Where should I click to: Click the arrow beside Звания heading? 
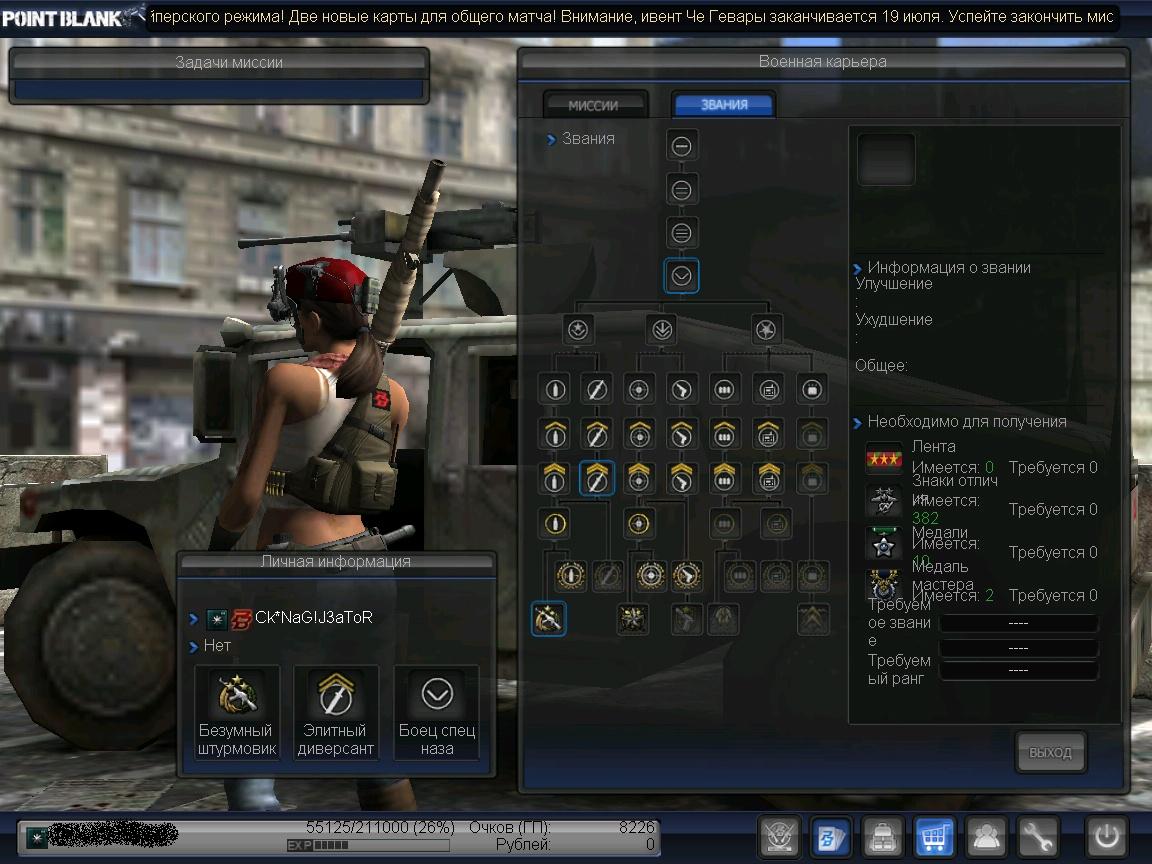[551, 139]
